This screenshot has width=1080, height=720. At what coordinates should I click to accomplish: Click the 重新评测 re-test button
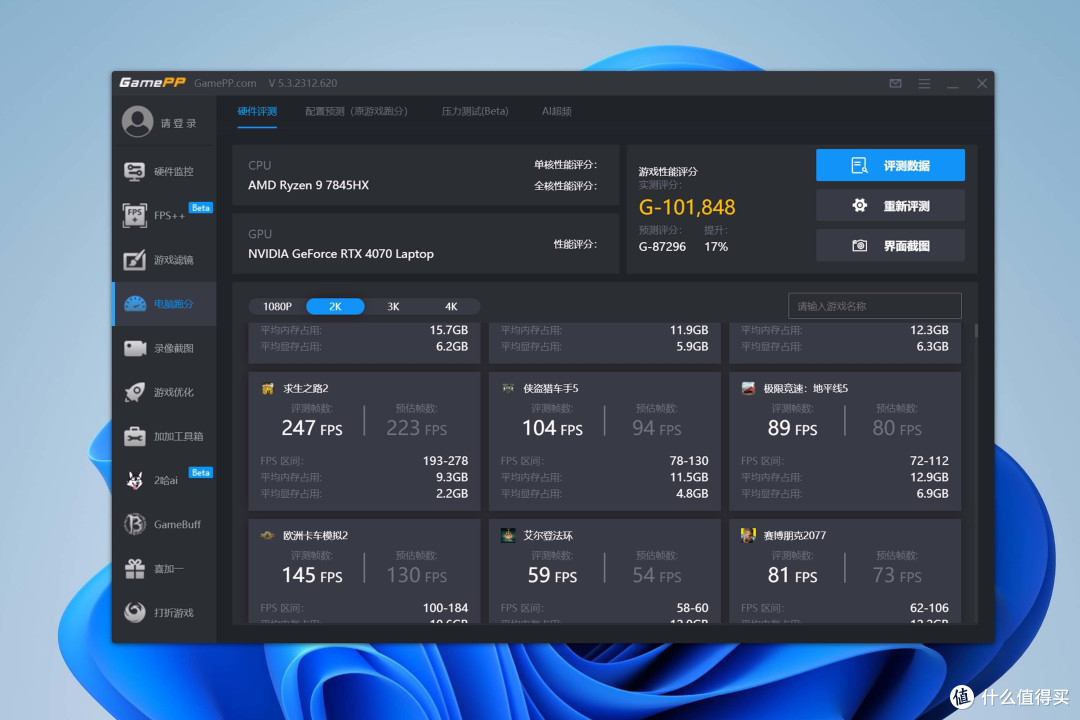click(x=890, y=205)
